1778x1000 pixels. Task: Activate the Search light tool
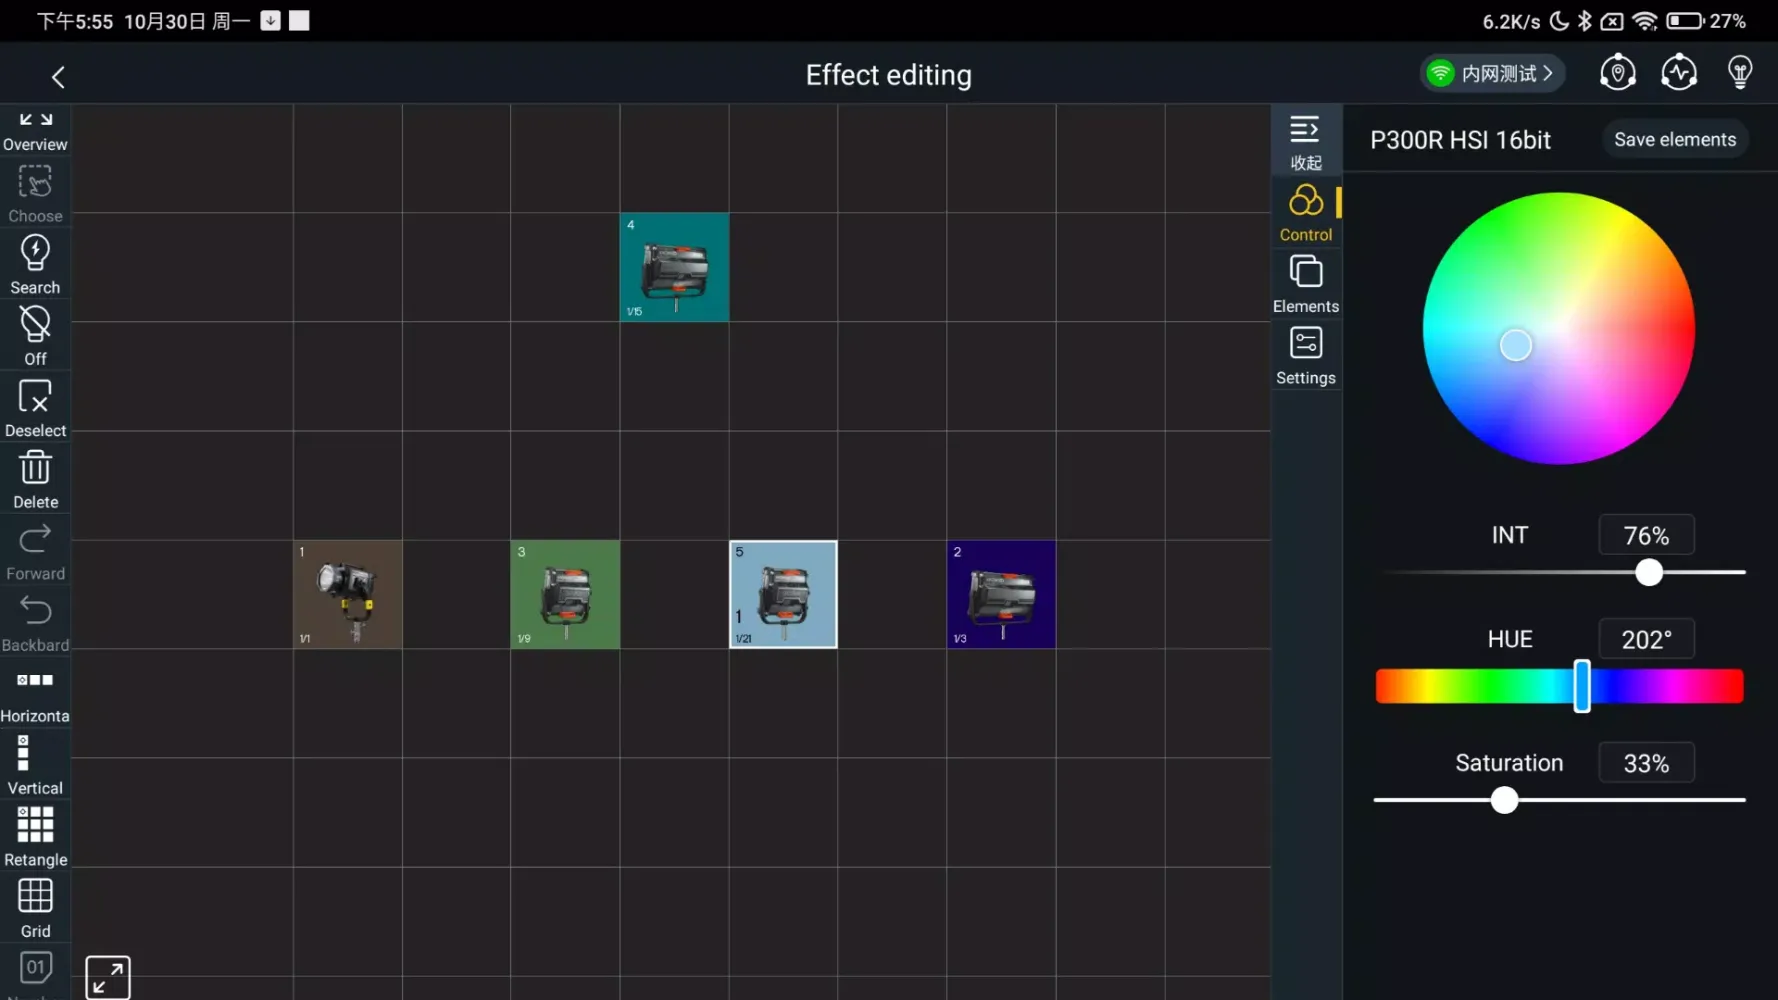click(35, 265)
